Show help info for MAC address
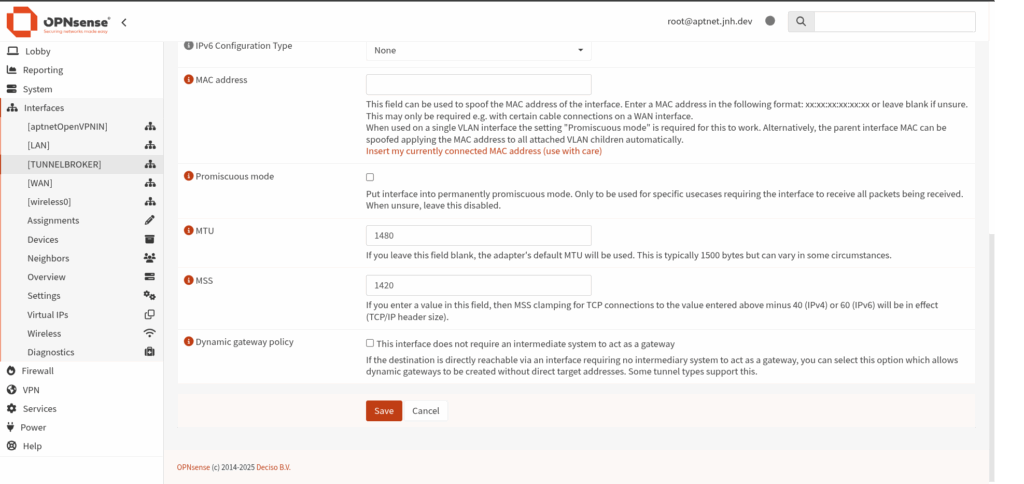Screen dimensions: 1024x484 click(x=189, y=80)
